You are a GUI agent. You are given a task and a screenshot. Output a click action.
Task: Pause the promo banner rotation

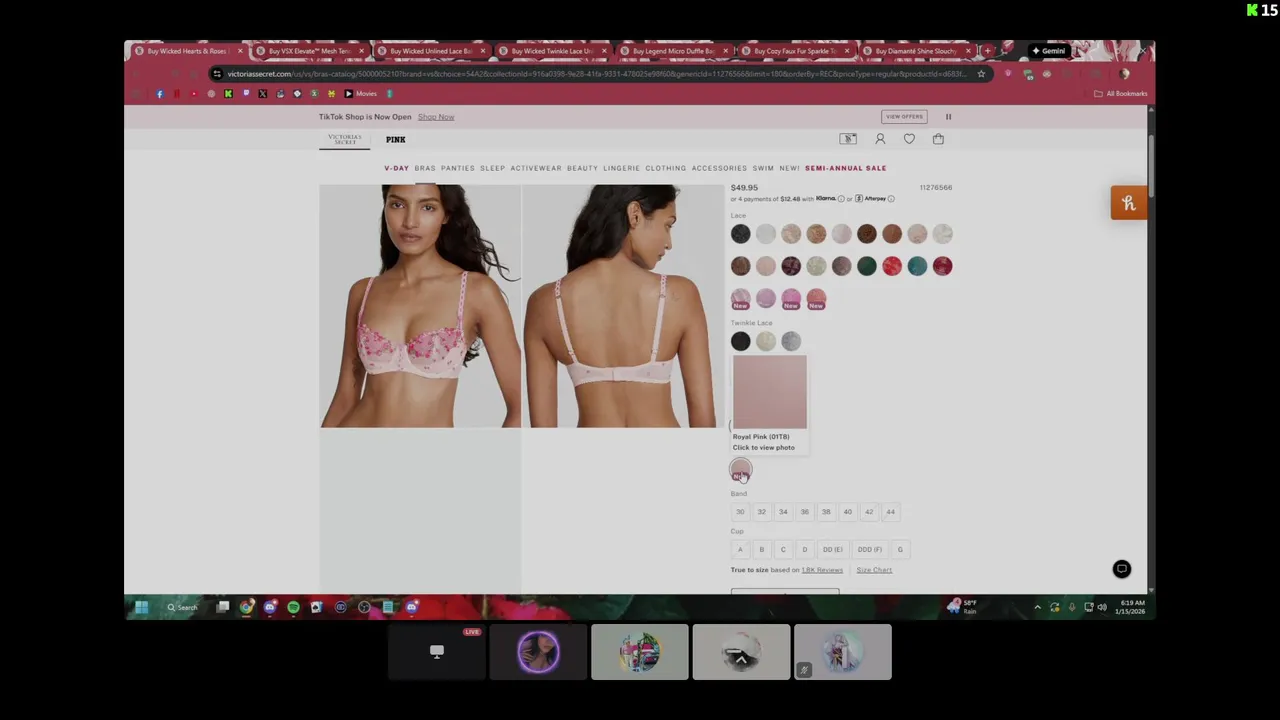tap(948, 117)
